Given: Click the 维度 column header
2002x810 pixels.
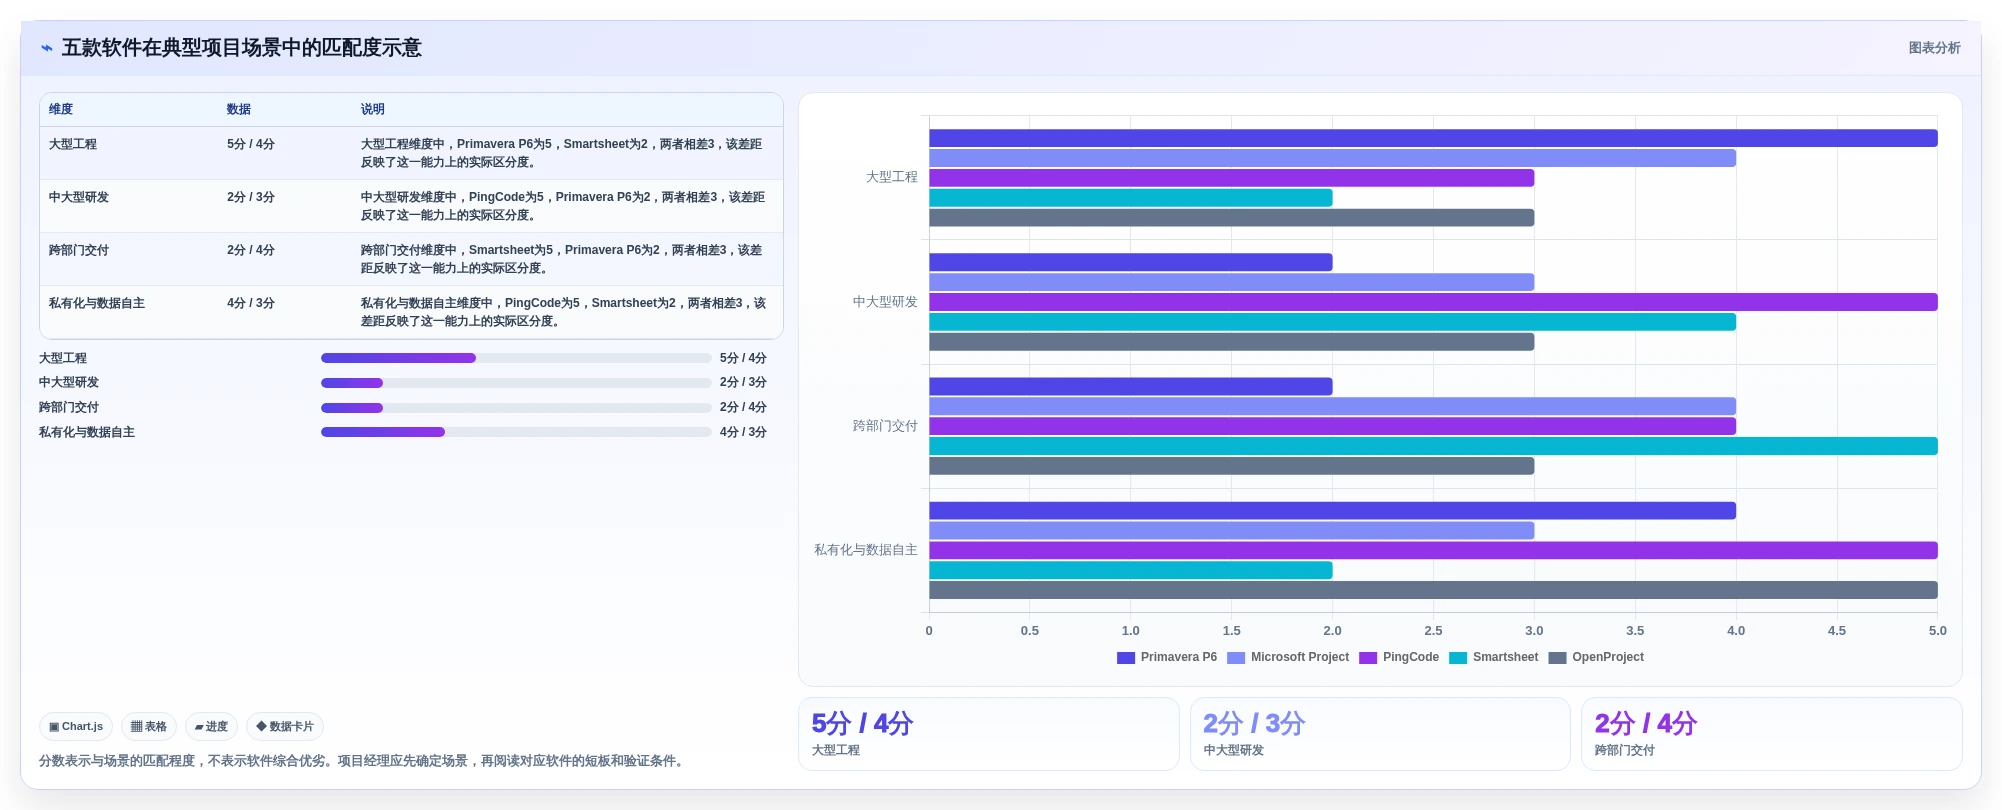Looking at the screenshot, I should pyautogui.click(x=61, y=110).
